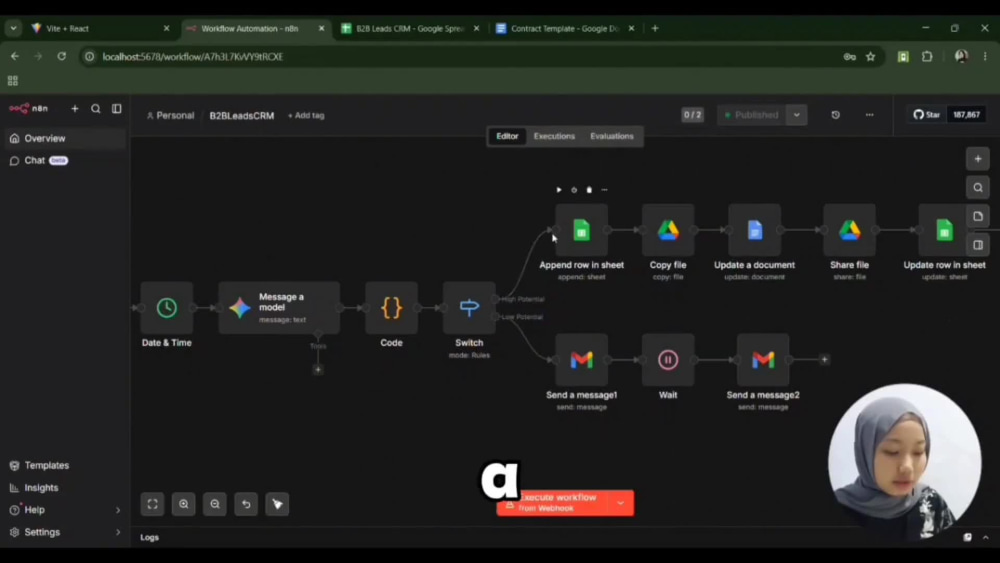This screenshot has height=563, width=1000.
Task: Click the Published status button
Action: tap(752, 115)
